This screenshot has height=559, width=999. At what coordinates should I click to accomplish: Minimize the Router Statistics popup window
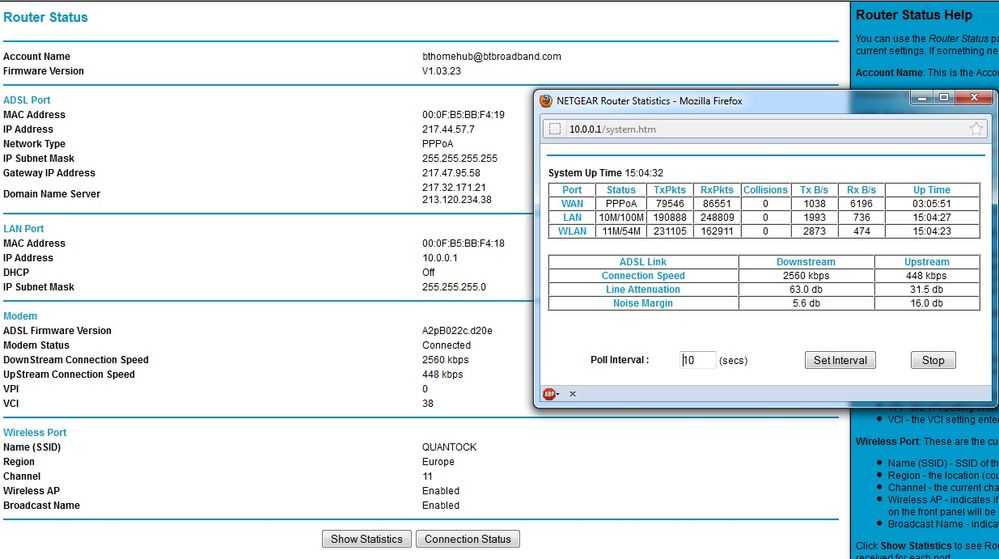pos(921,98)
